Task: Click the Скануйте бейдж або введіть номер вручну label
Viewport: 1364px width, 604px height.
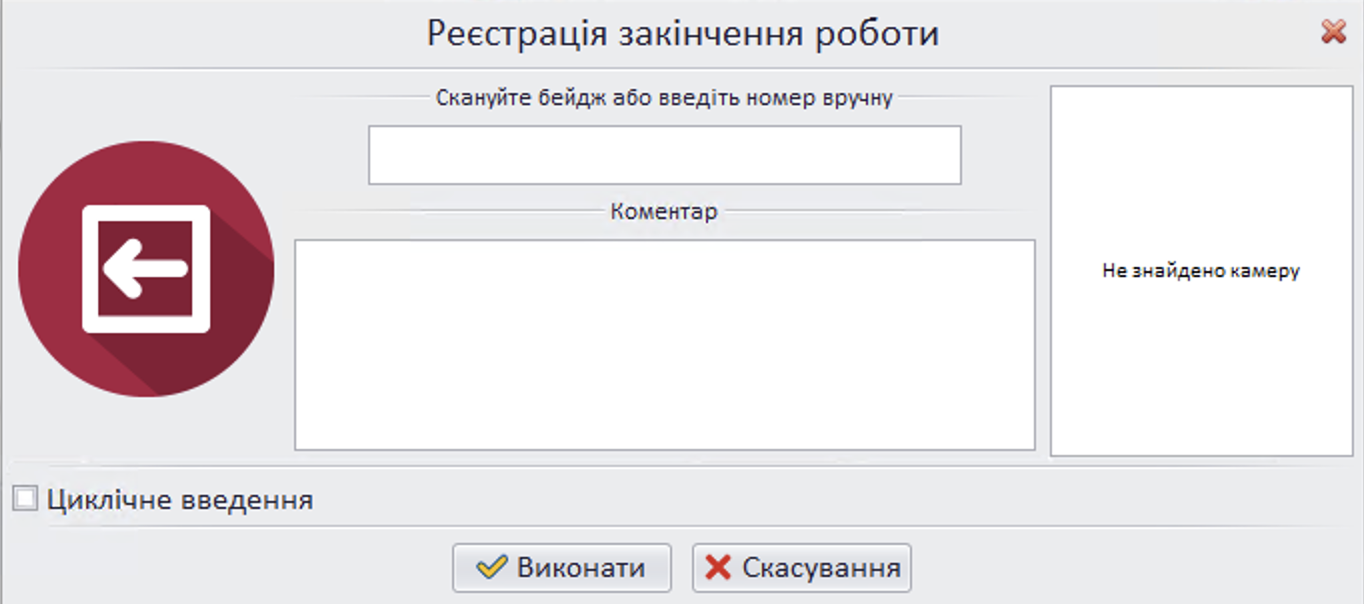Action: (x=664, y=98)
